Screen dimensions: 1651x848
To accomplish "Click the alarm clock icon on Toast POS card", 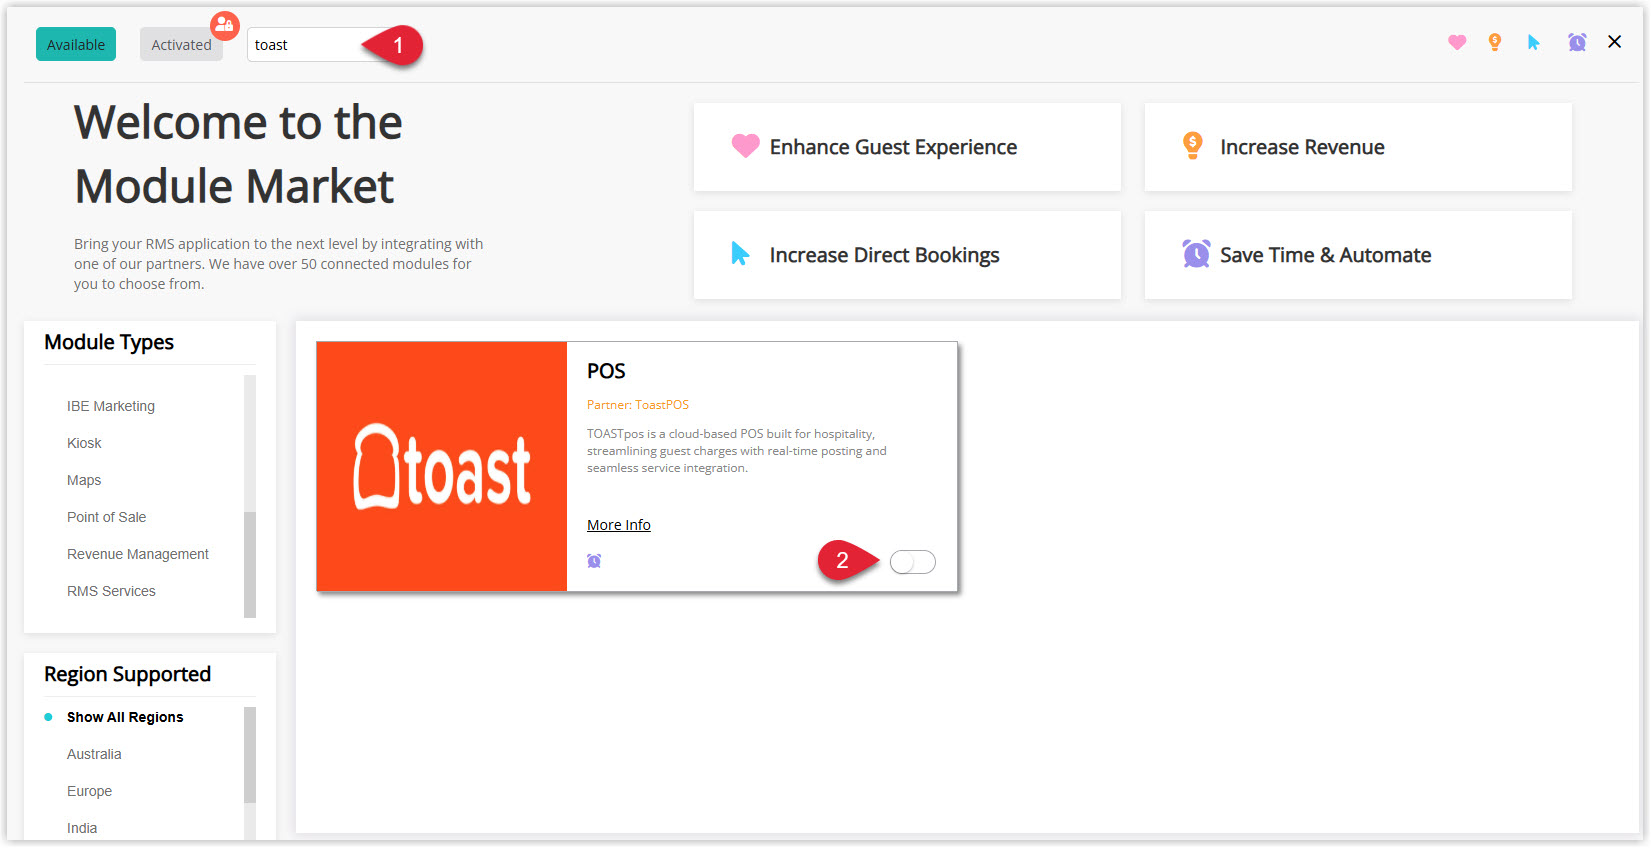I will [594, 561].
